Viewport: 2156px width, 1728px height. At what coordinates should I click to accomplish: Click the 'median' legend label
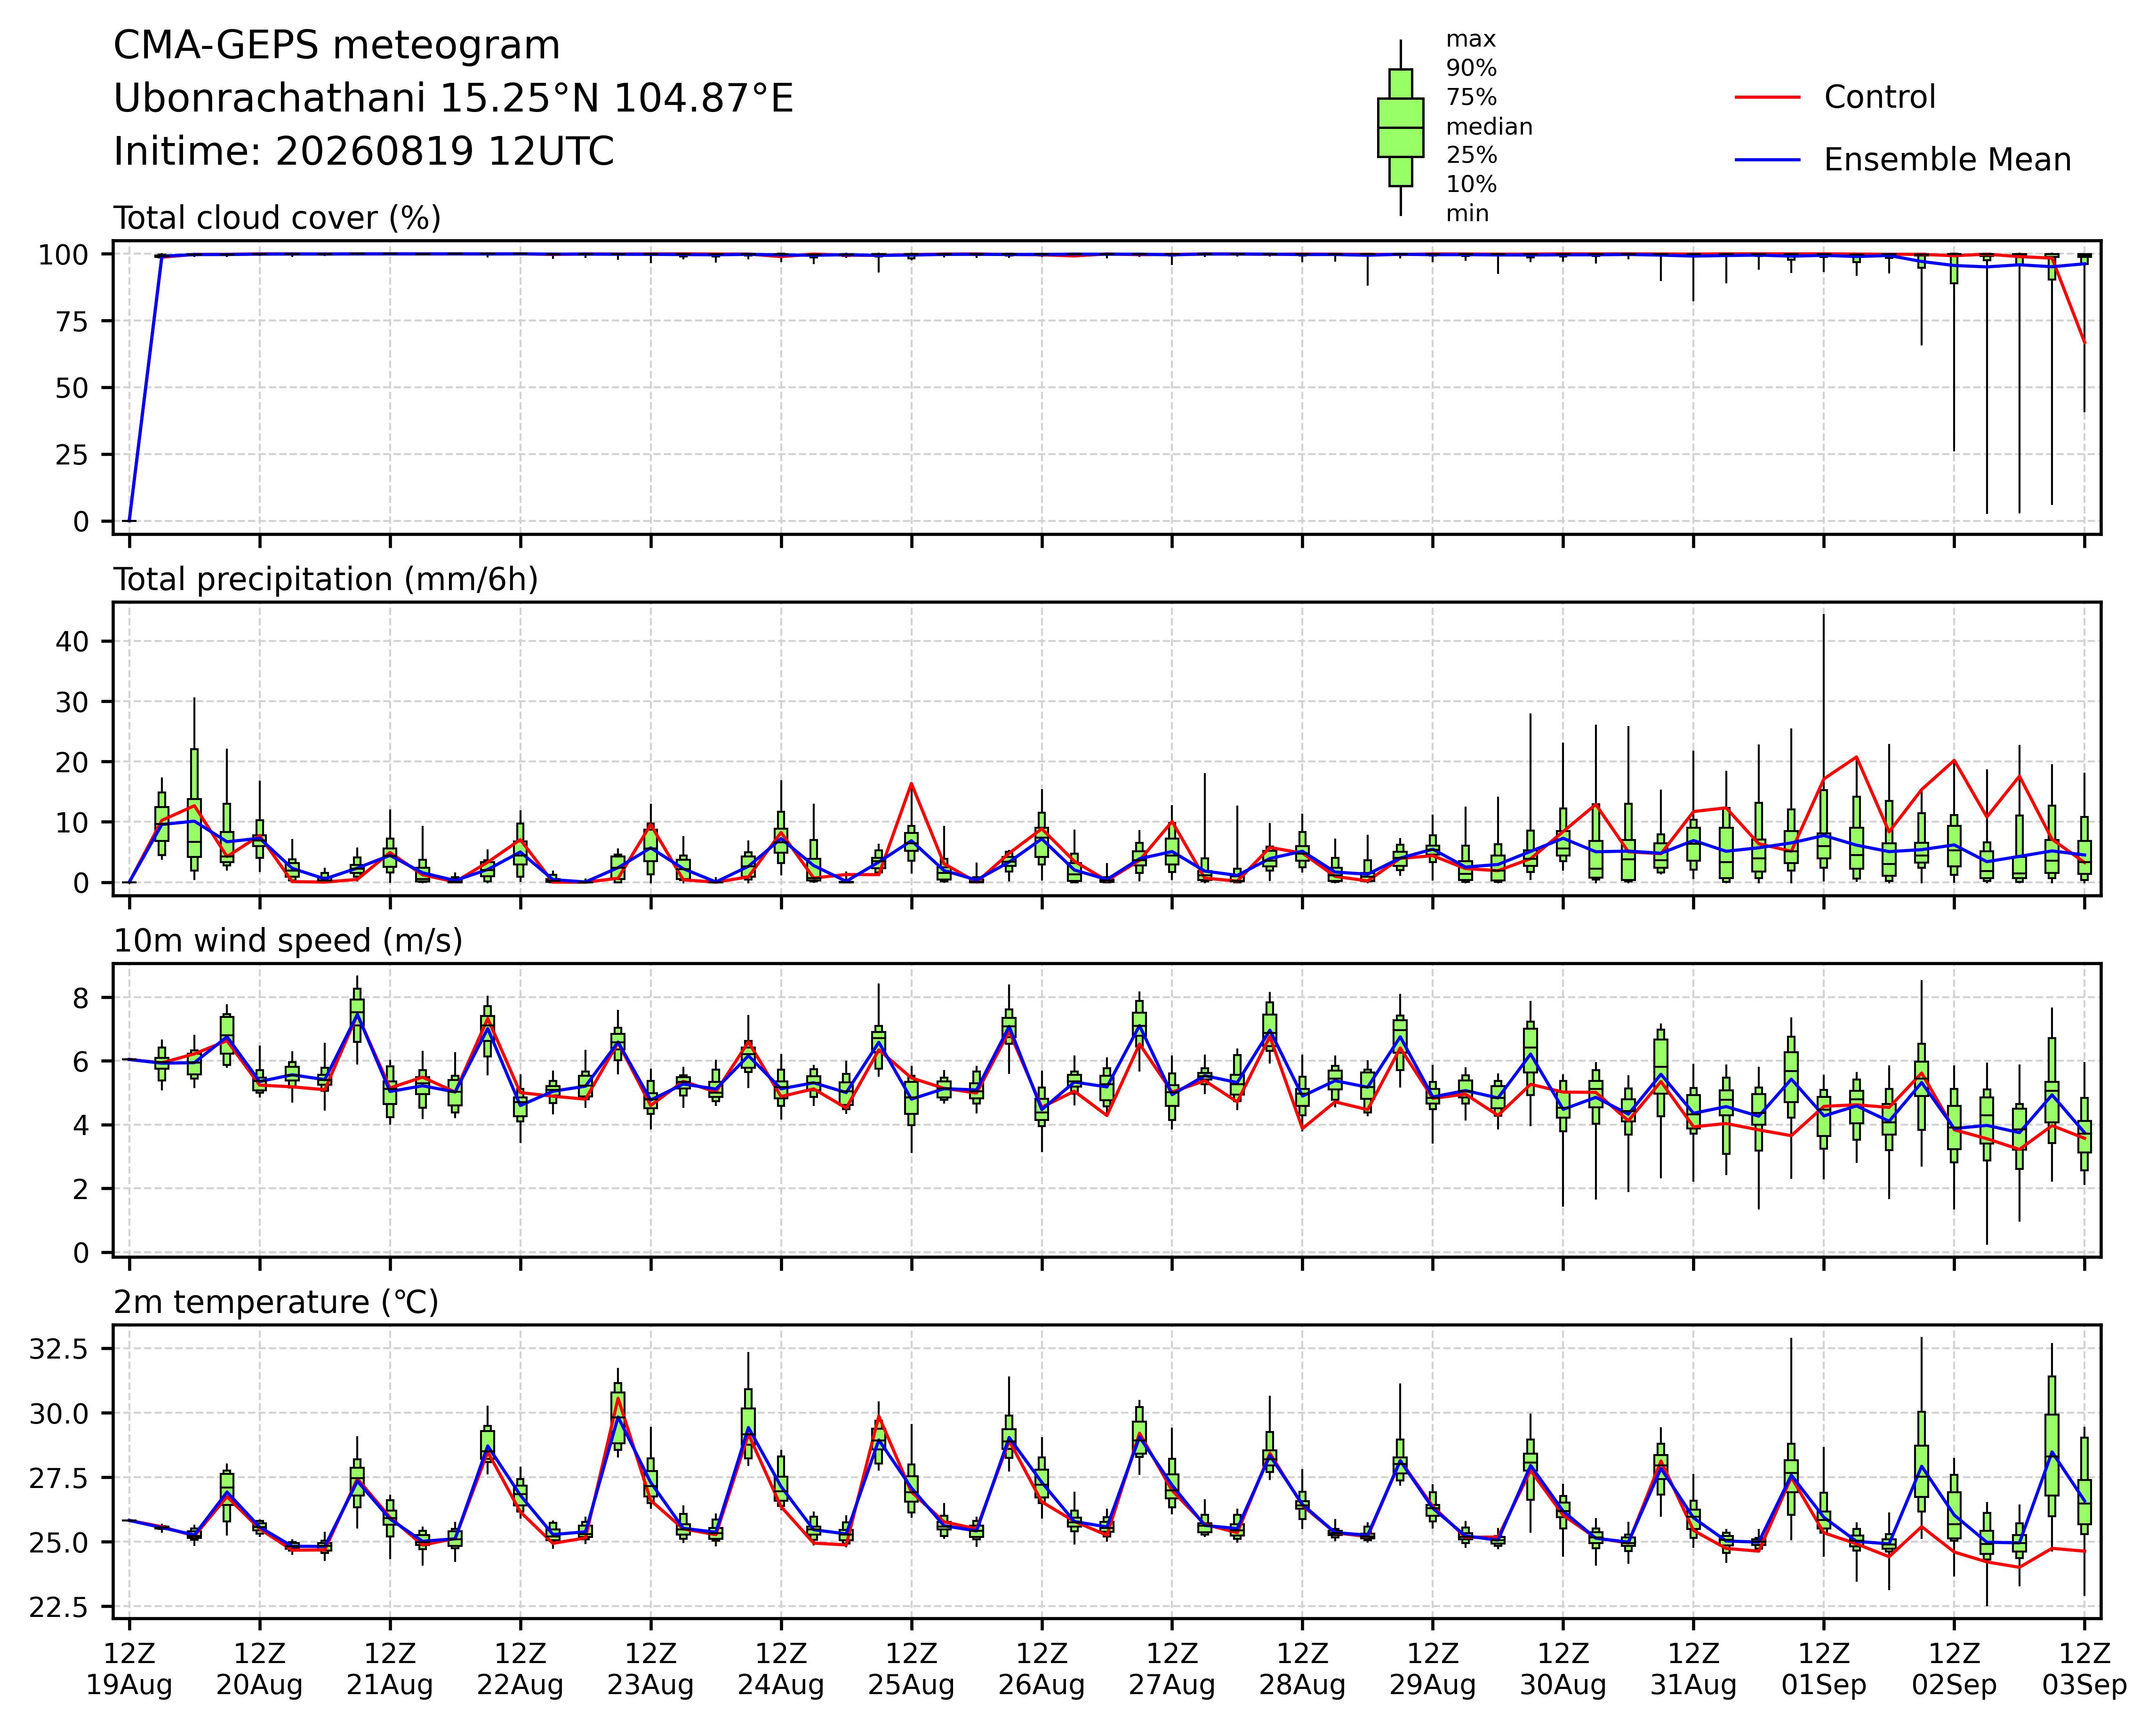tap(1489, 127)
